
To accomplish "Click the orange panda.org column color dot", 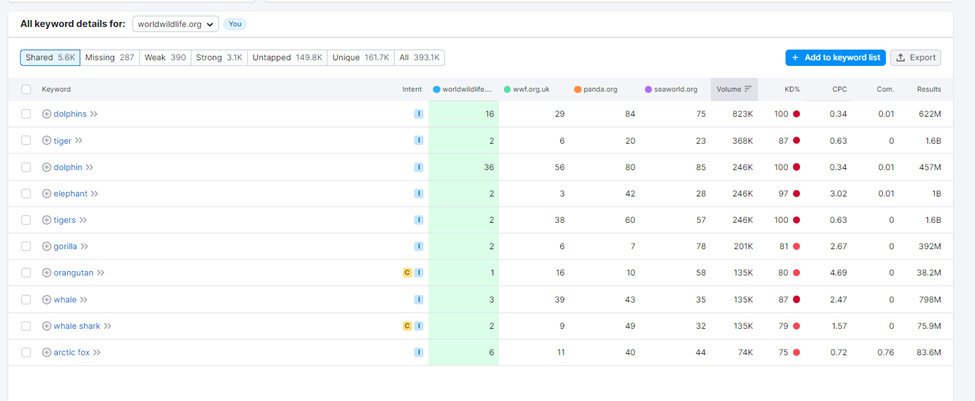I will pyautogui.click(x=578, y=90).
